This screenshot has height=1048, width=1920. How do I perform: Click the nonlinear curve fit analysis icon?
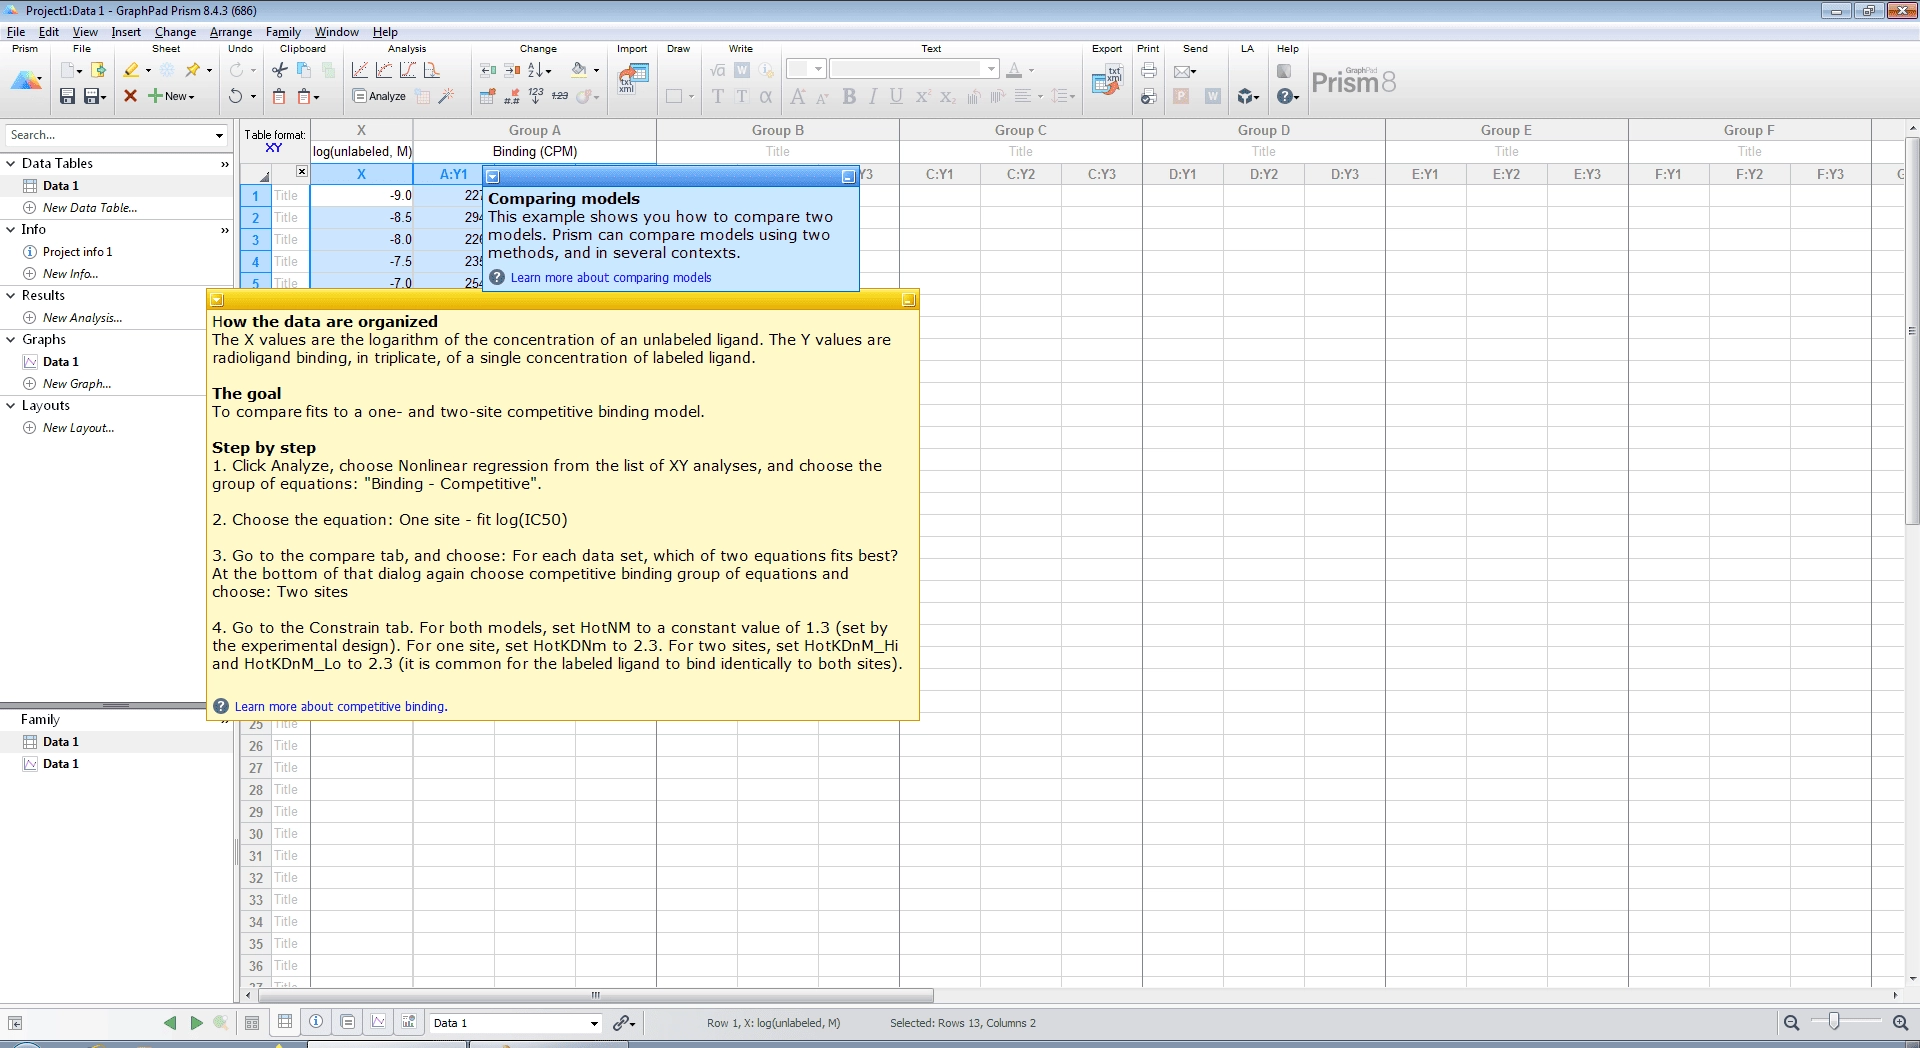[x=384, y=70]
